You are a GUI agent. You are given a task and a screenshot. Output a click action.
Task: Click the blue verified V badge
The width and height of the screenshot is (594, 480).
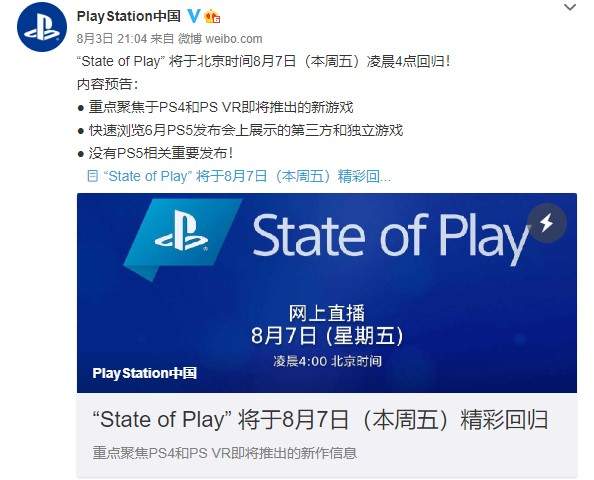(194, 16)
